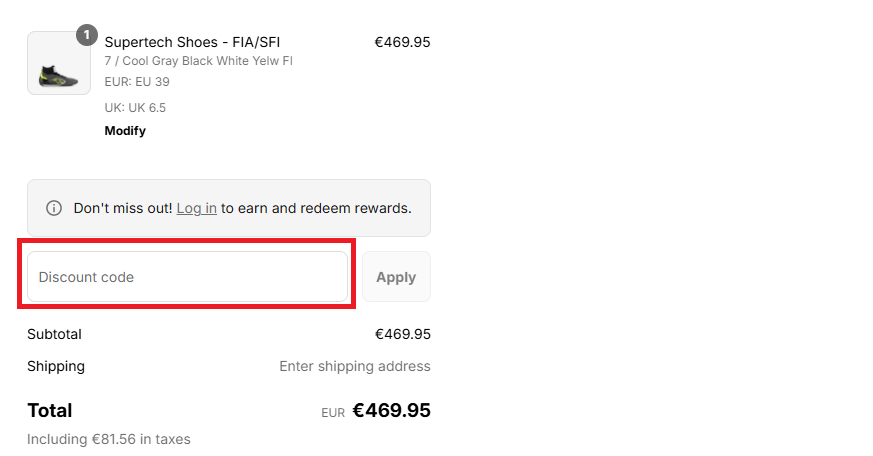Viewport: 873px width, 456px height.
Task: Click the Subtotal amount €469.95
Action: 402,334
